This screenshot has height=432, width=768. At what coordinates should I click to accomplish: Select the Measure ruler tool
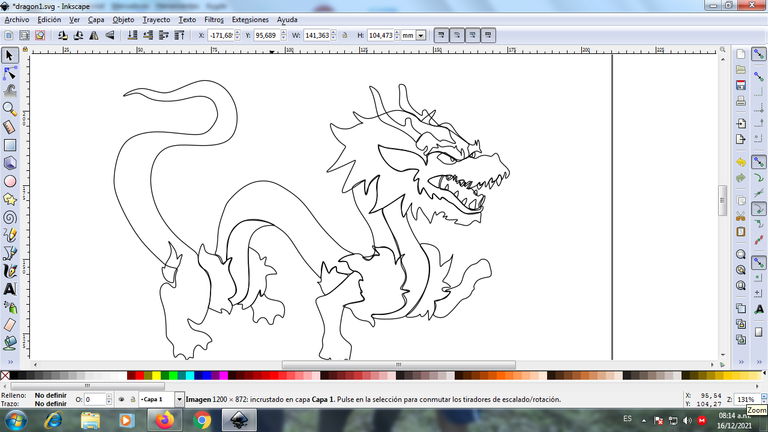[10, 127]
